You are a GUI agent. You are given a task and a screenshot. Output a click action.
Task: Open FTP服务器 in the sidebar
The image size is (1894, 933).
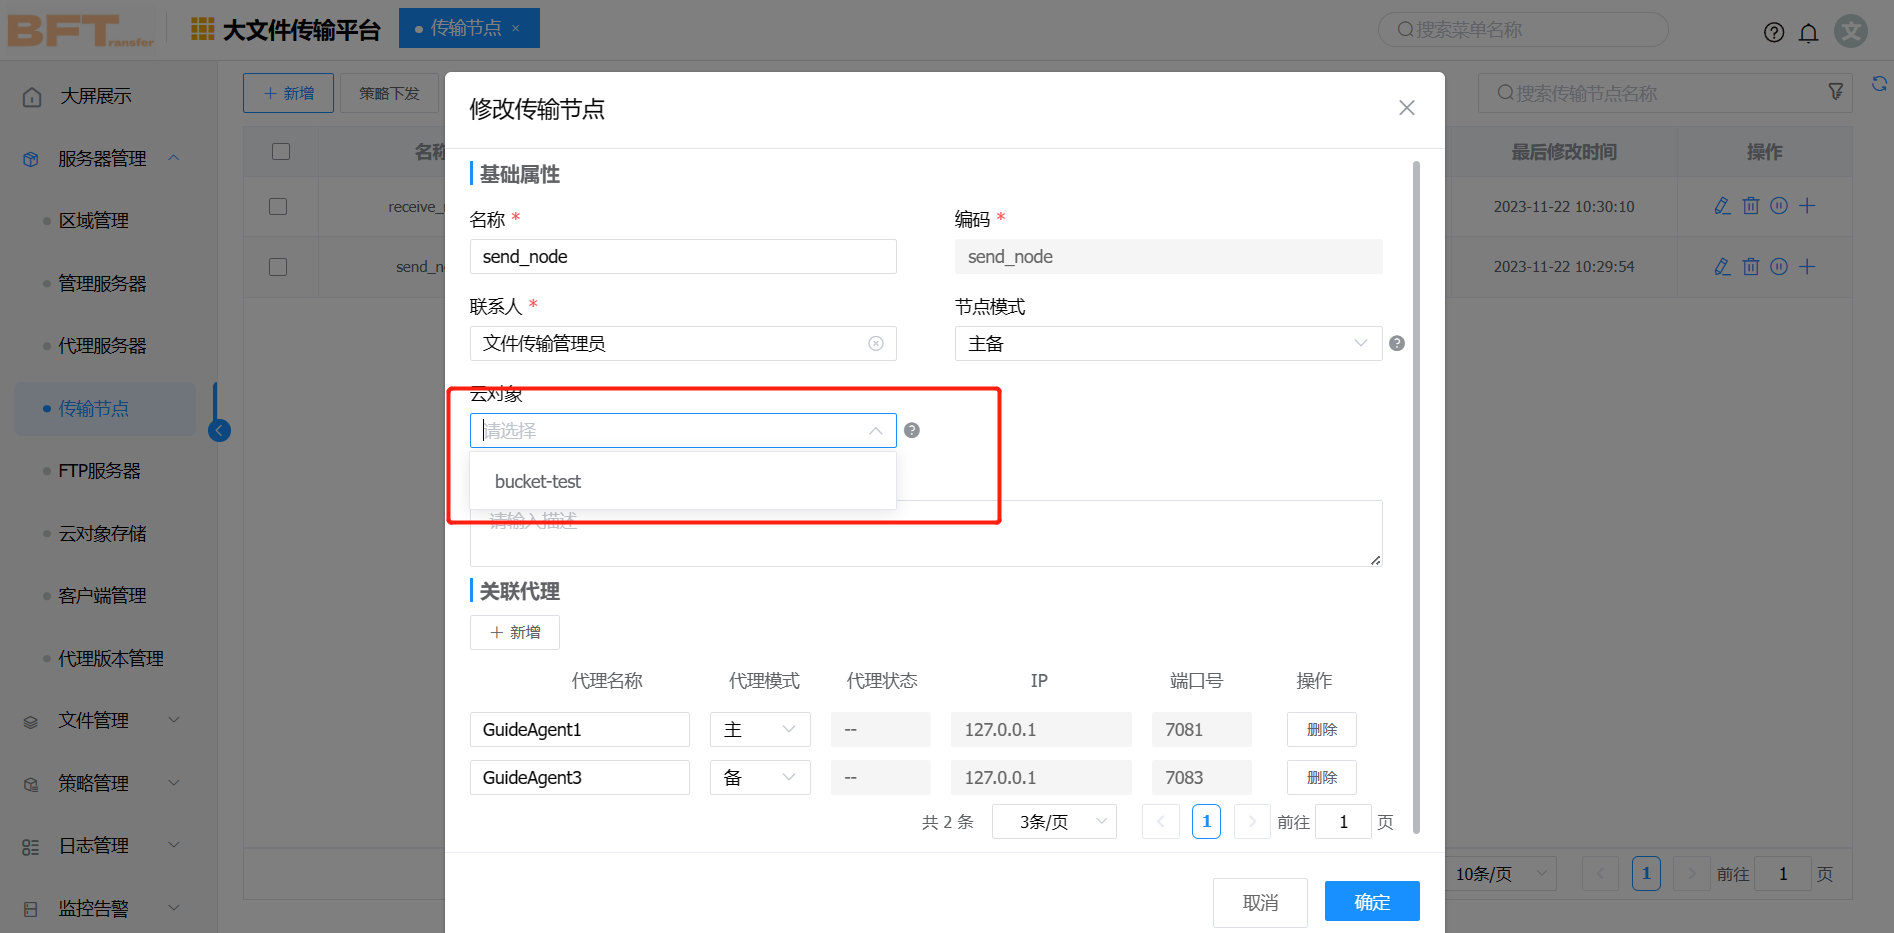(99, 470)
